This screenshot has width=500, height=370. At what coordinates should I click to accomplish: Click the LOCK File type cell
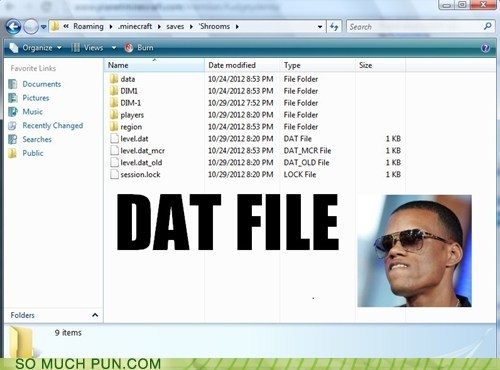click(300, 175)
